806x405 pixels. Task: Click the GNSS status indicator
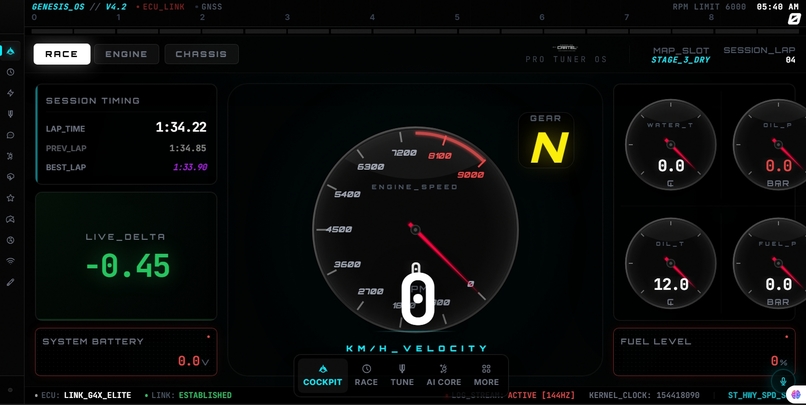209,7
